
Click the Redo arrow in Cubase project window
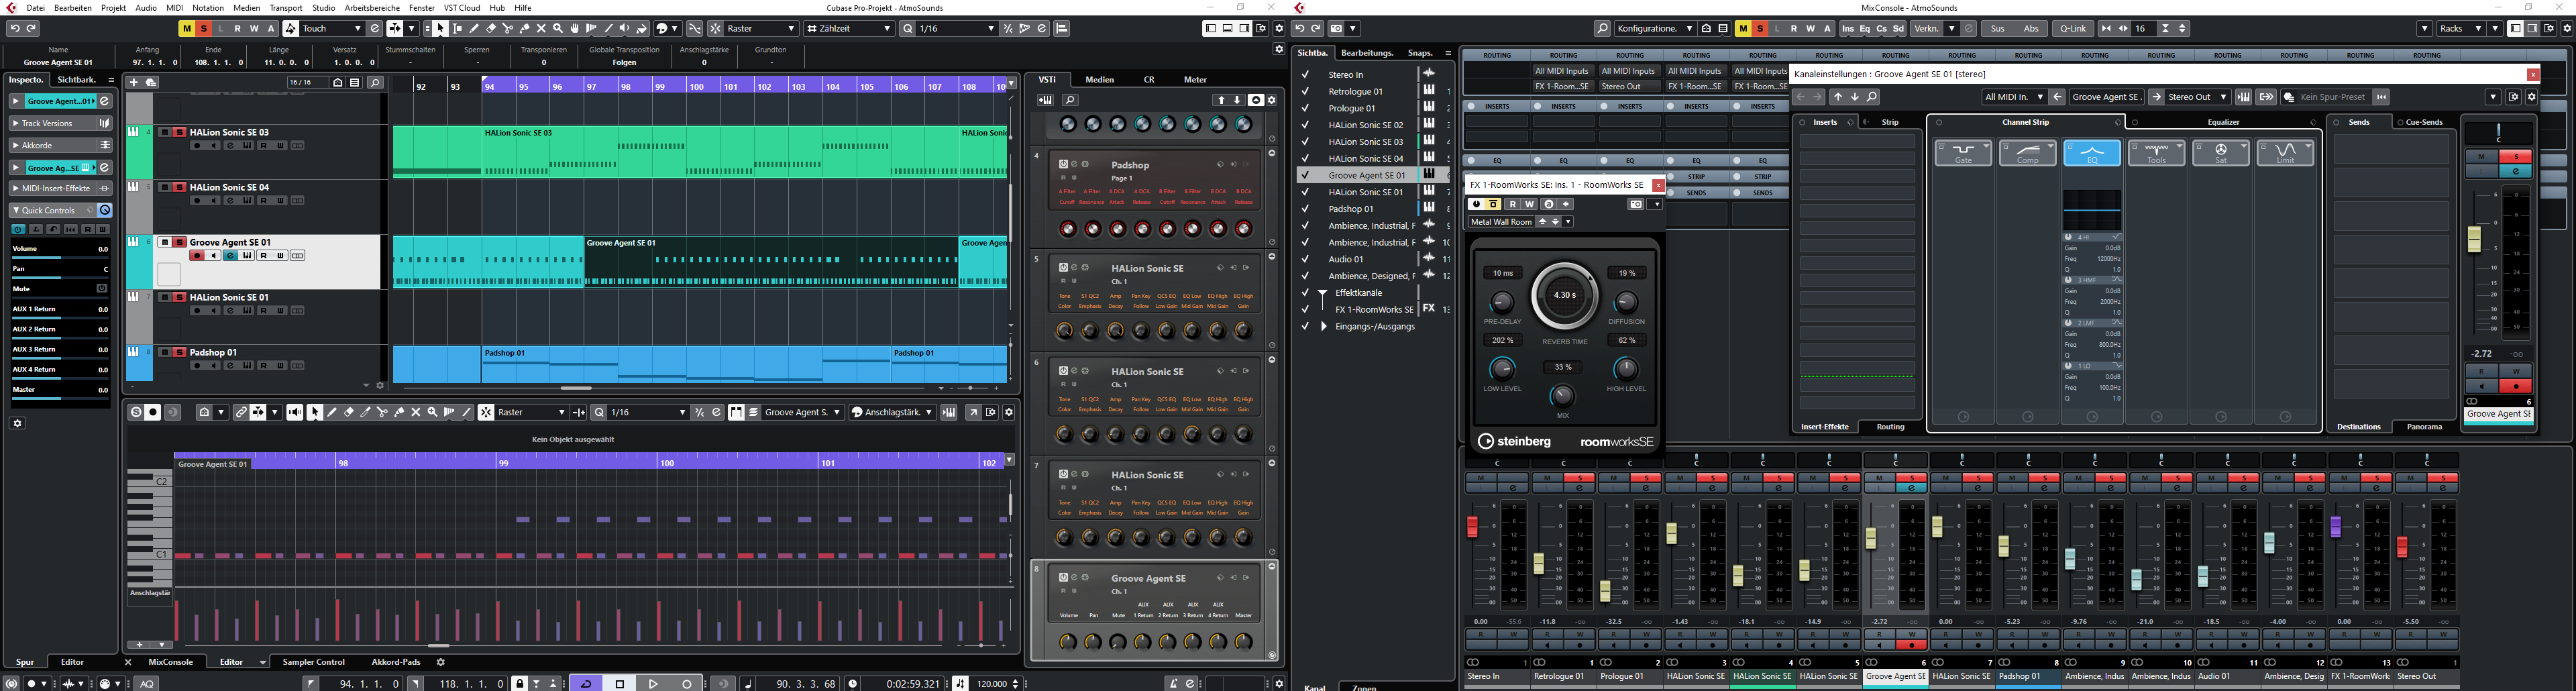[x=31, y=29]
